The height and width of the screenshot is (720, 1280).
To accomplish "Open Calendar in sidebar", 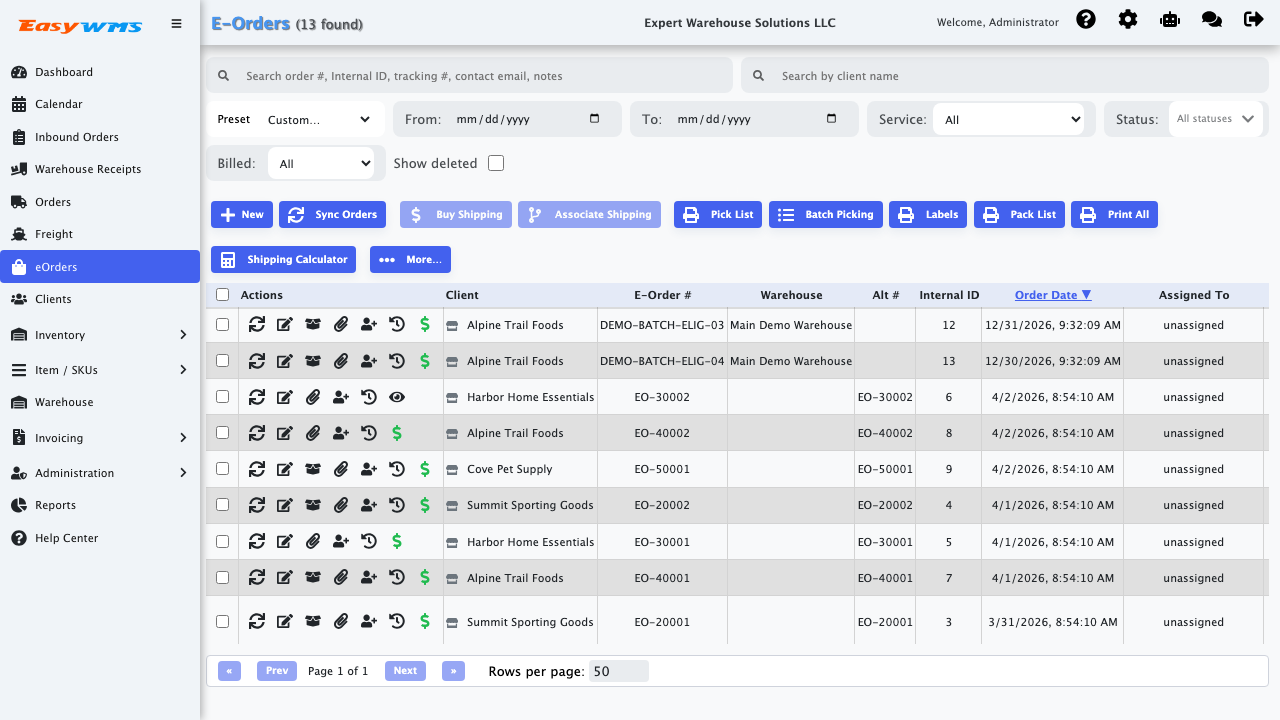I will [100, 104].
